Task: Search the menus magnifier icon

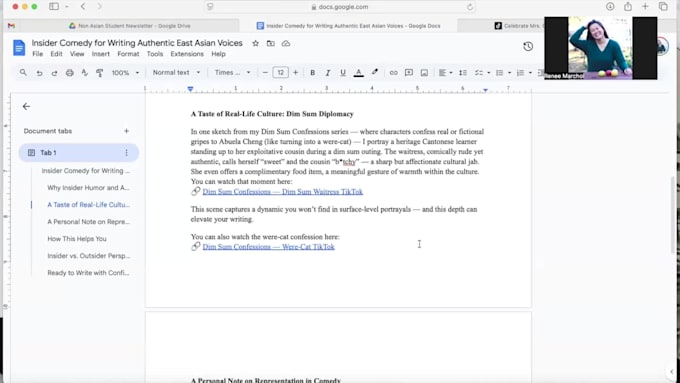Action: pyautogui.click(x=23, y=72)
